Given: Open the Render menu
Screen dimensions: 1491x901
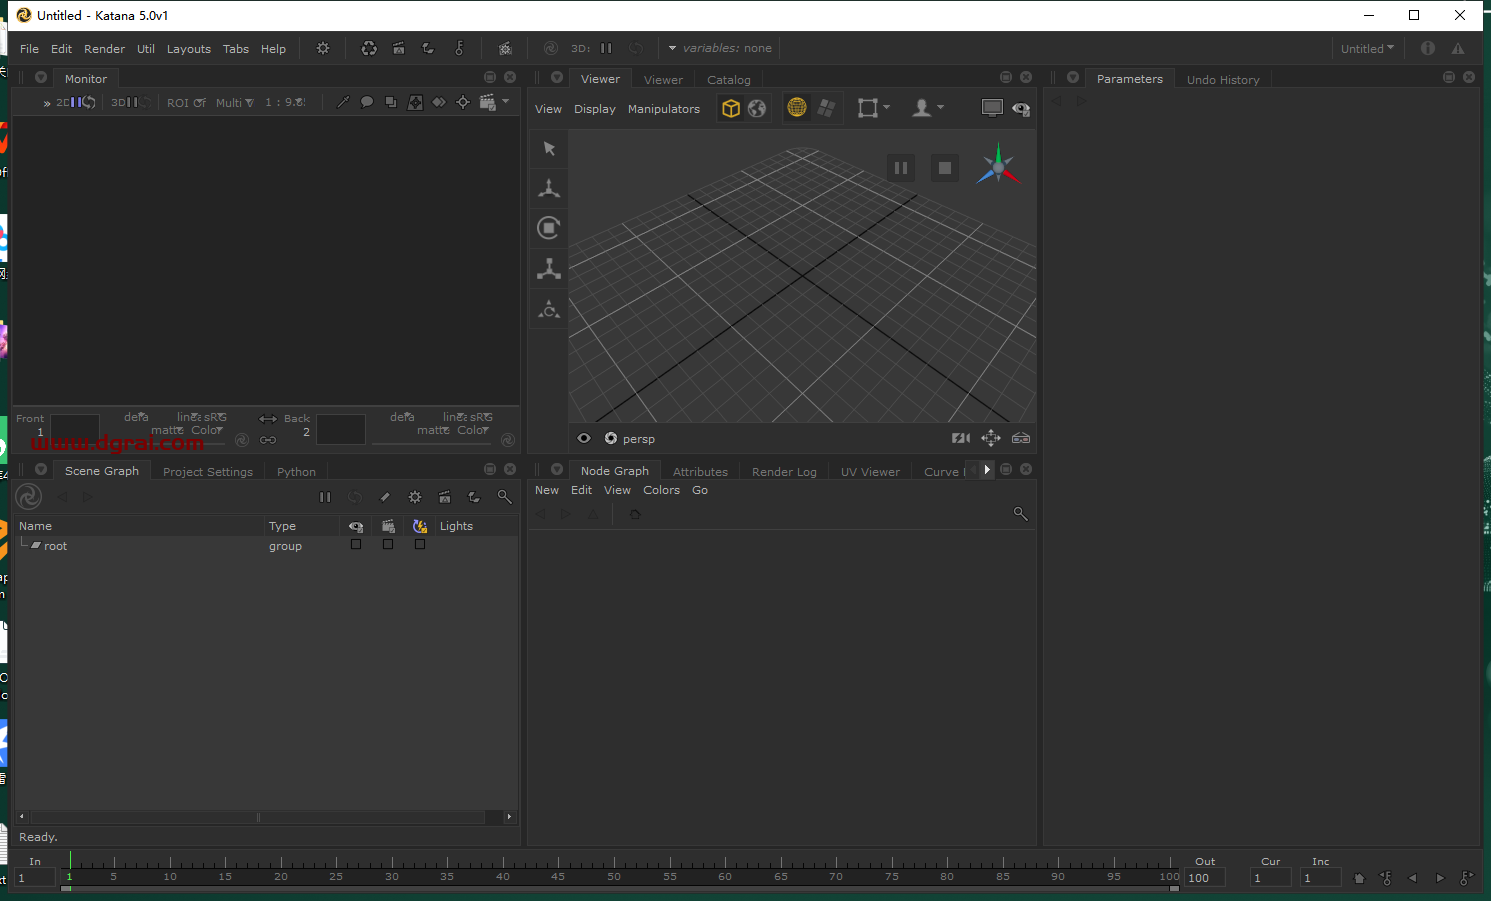Looking at the screenshot, I should coord(104,49).
